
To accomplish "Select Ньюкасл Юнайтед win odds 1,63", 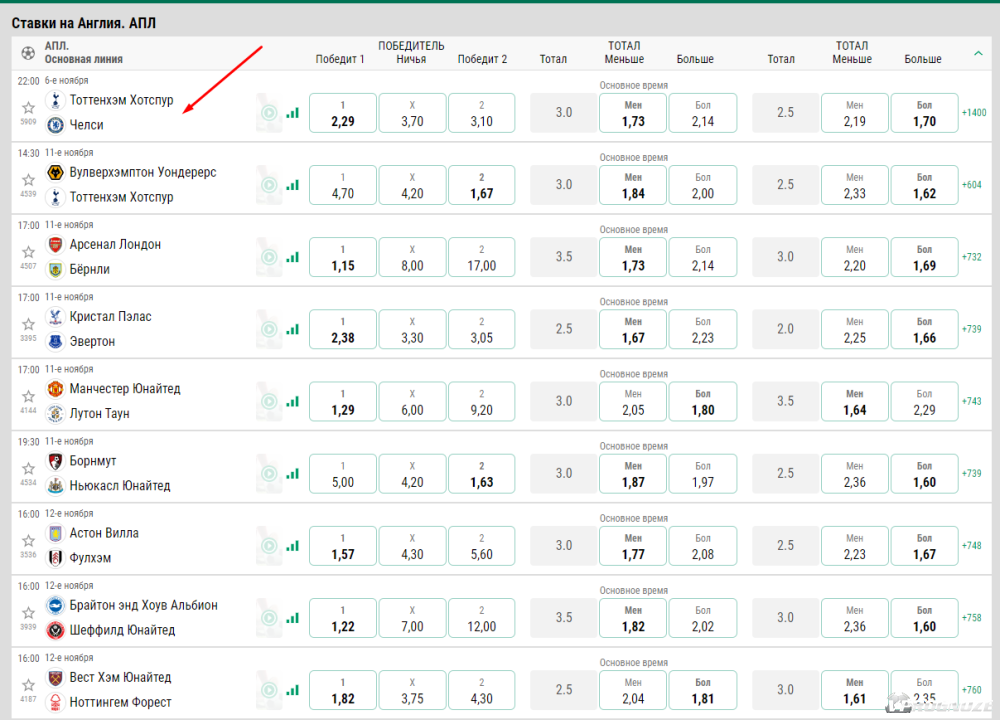I will (x=482, y=473).
